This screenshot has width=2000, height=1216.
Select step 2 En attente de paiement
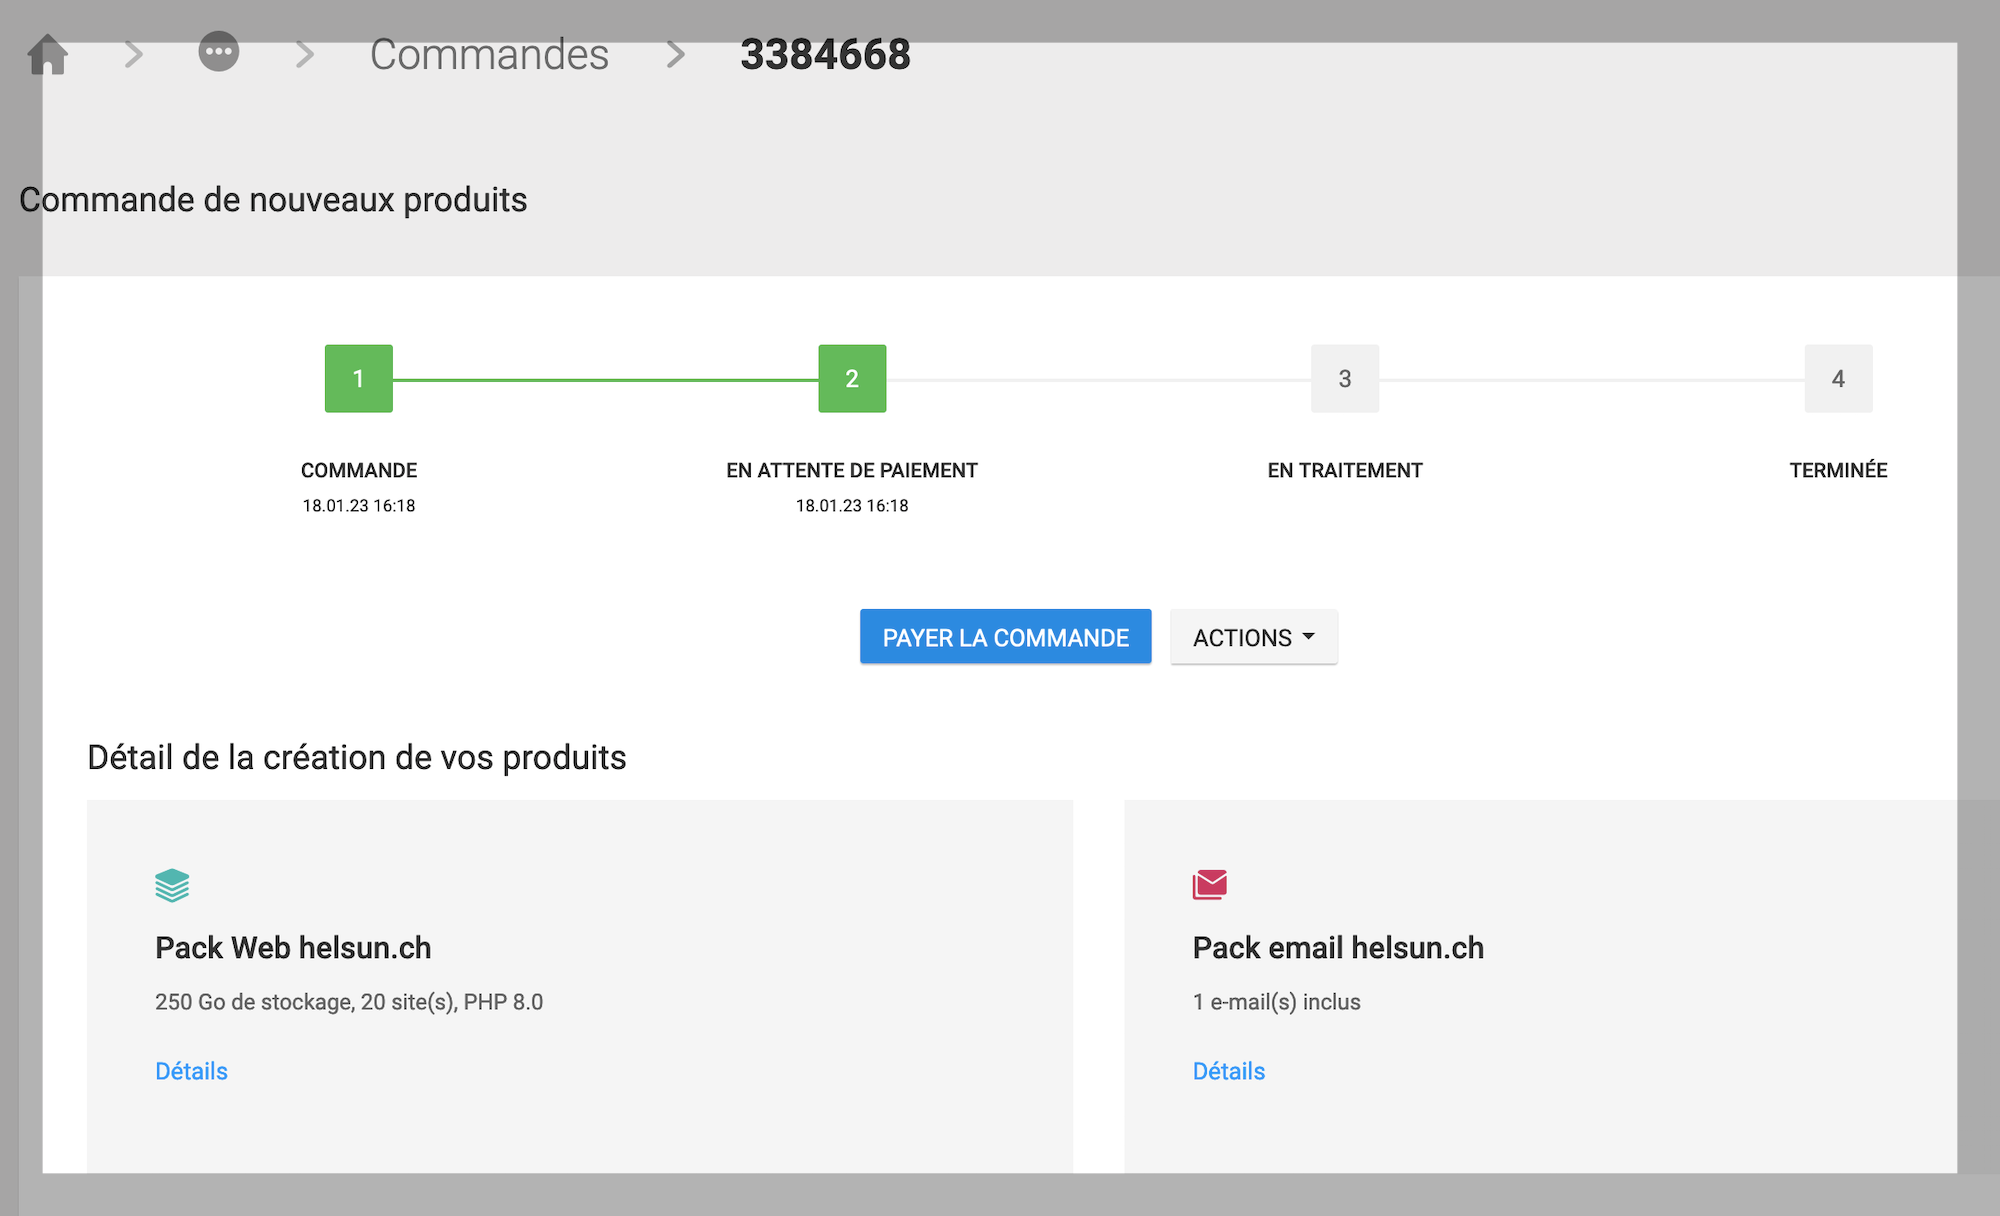click(852, 378)
